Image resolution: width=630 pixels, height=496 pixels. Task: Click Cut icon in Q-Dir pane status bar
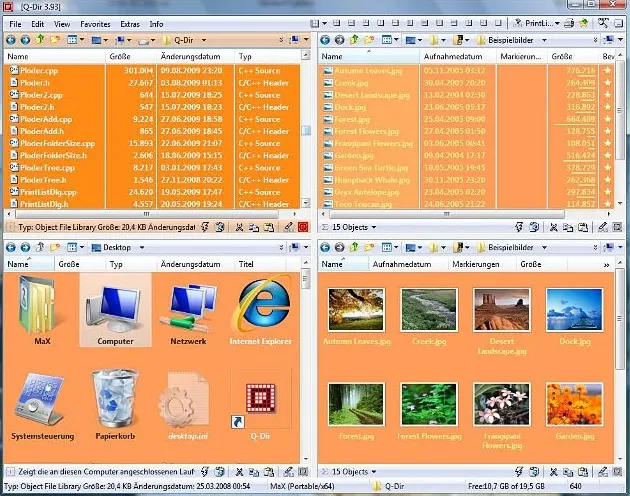coord(239,227)
